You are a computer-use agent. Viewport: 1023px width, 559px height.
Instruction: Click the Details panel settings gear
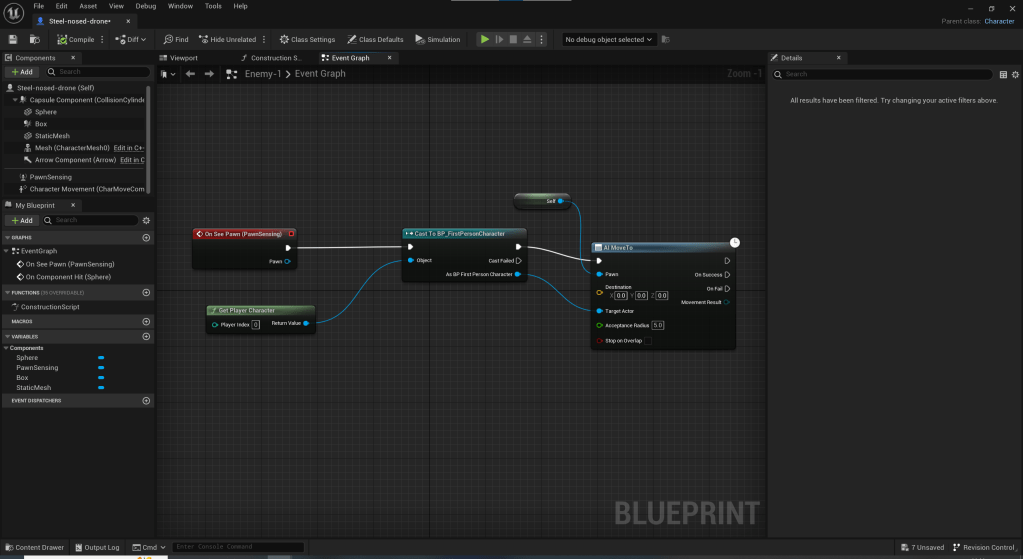1015,74
